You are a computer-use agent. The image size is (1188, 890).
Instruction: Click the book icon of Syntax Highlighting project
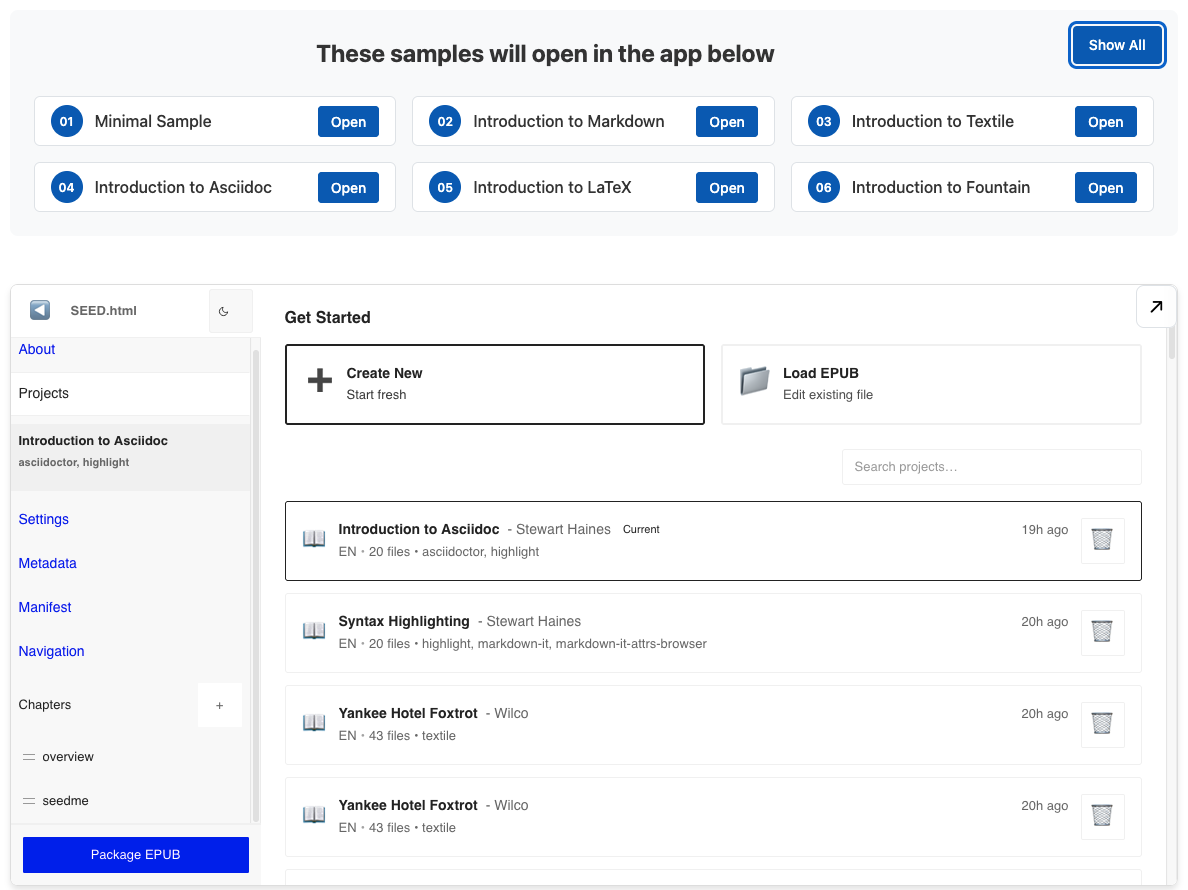coord(314,631)
